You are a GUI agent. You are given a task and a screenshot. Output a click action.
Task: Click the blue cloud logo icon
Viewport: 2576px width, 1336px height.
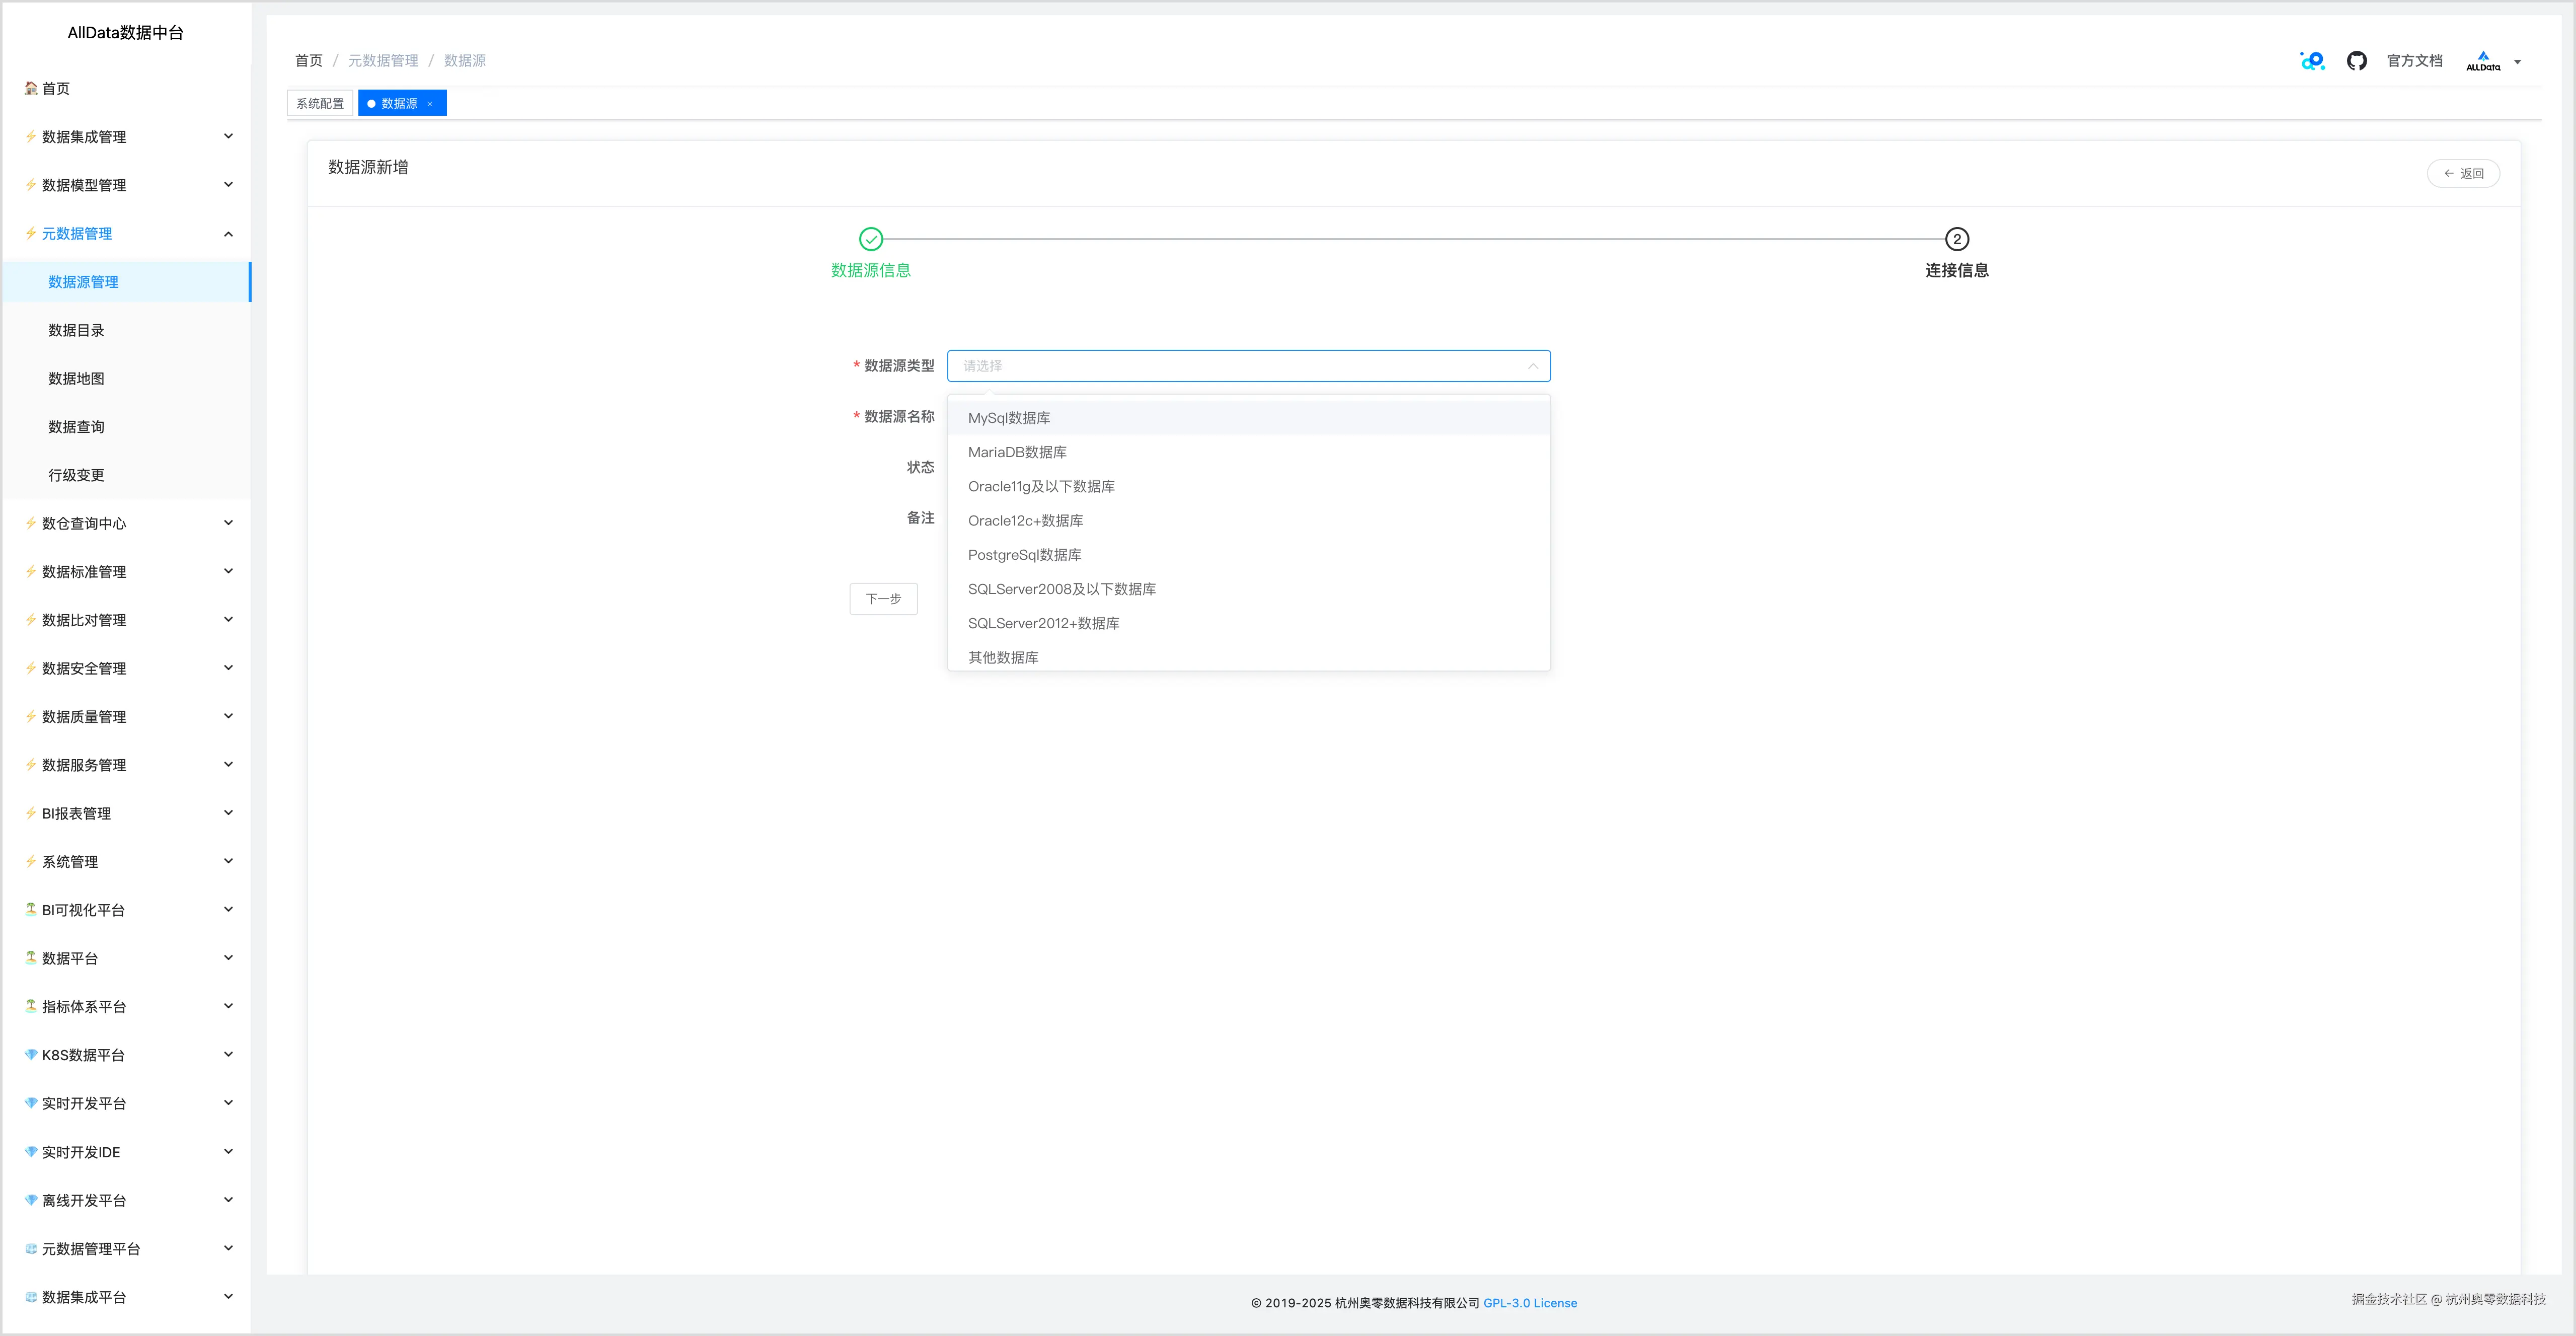pos(2312,61)
